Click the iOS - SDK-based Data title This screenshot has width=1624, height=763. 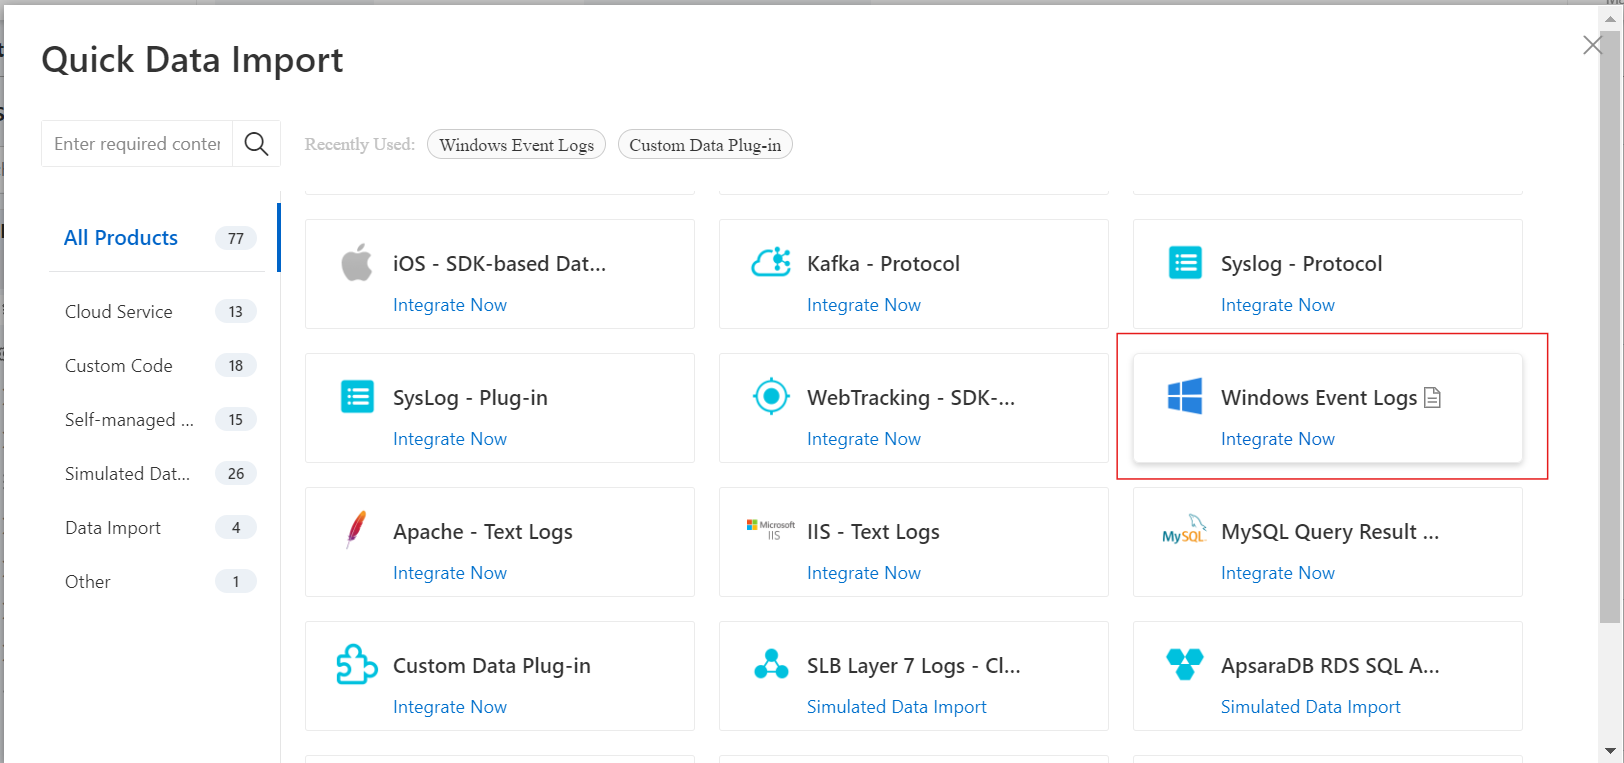pyautogui.click(x=499, y=264)
